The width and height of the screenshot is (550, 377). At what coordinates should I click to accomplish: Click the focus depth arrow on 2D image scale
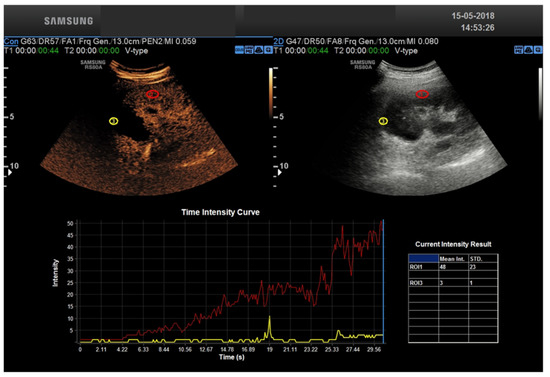coord(280,173)
